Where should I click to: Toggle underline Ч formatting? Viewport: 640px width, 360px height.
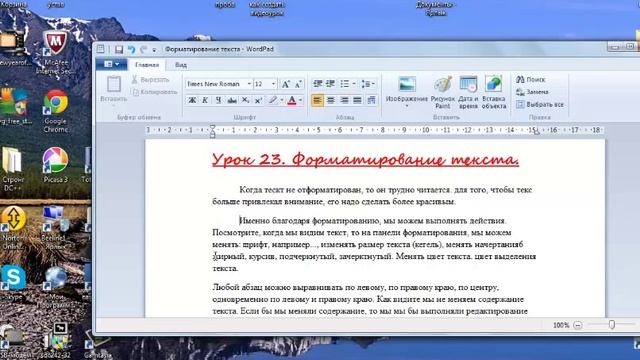click(218, 100)
